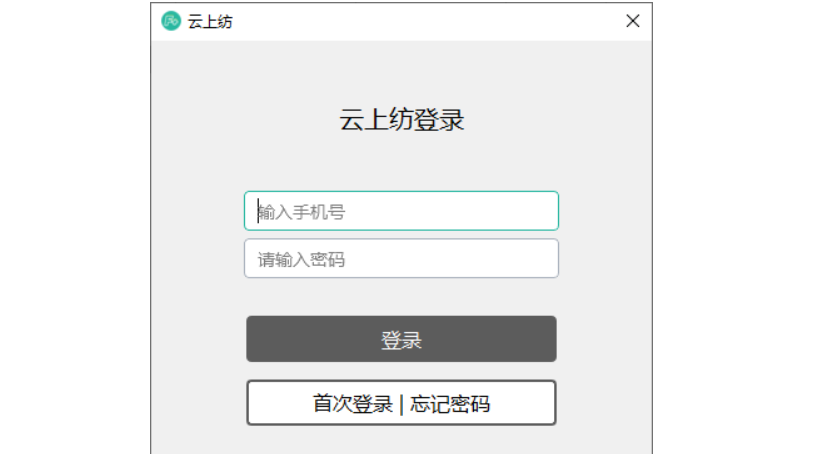Click the 云上纺 title bar text
The width and height of the screenshot is (814, 454).
point(210,22)
